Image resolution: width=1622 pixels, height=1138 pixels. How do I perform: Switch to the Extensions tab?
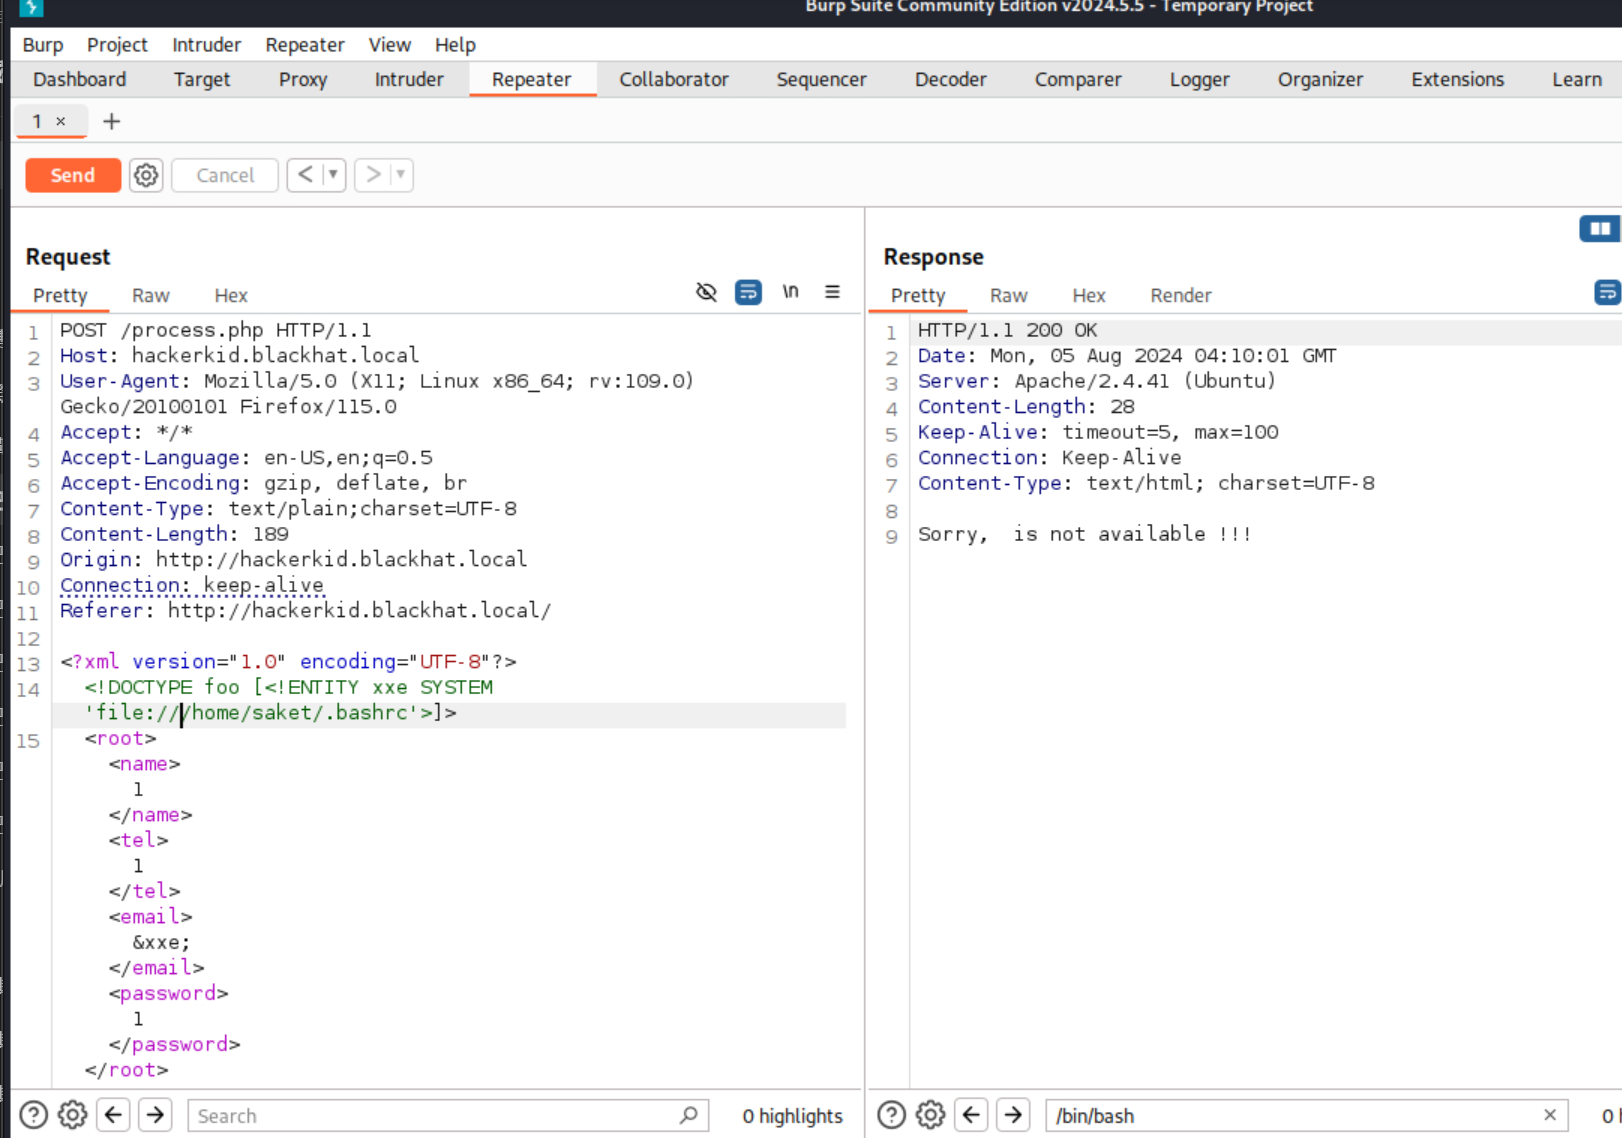click(x=1458, y=80)
